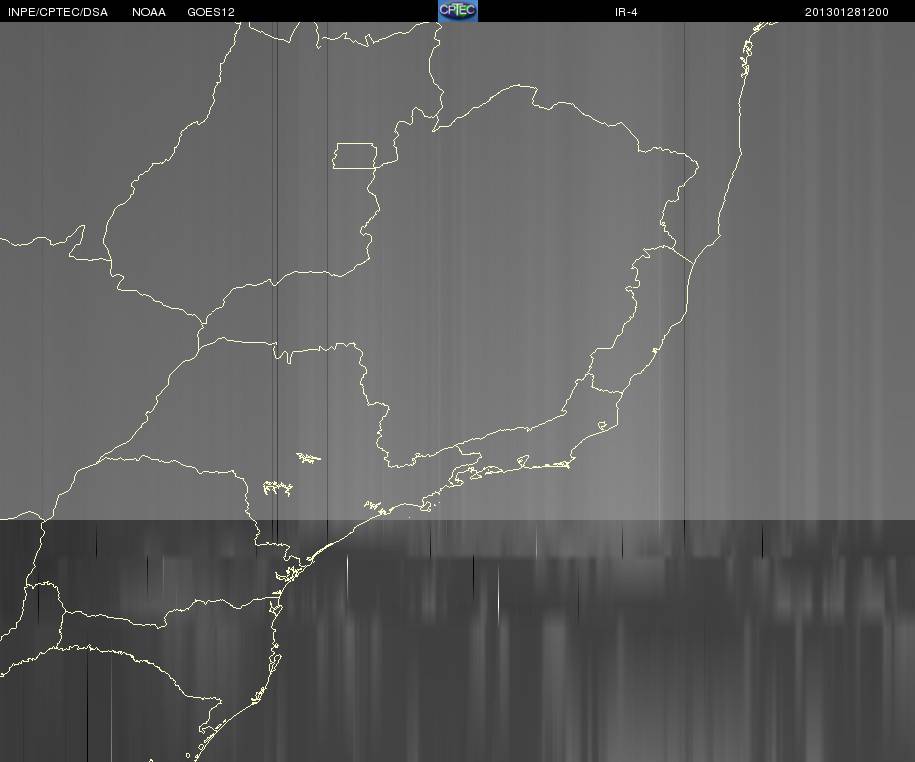Click the INPE/CPTEC/DSA header label
The image size is (915, 762).
(x=58, y=12)
